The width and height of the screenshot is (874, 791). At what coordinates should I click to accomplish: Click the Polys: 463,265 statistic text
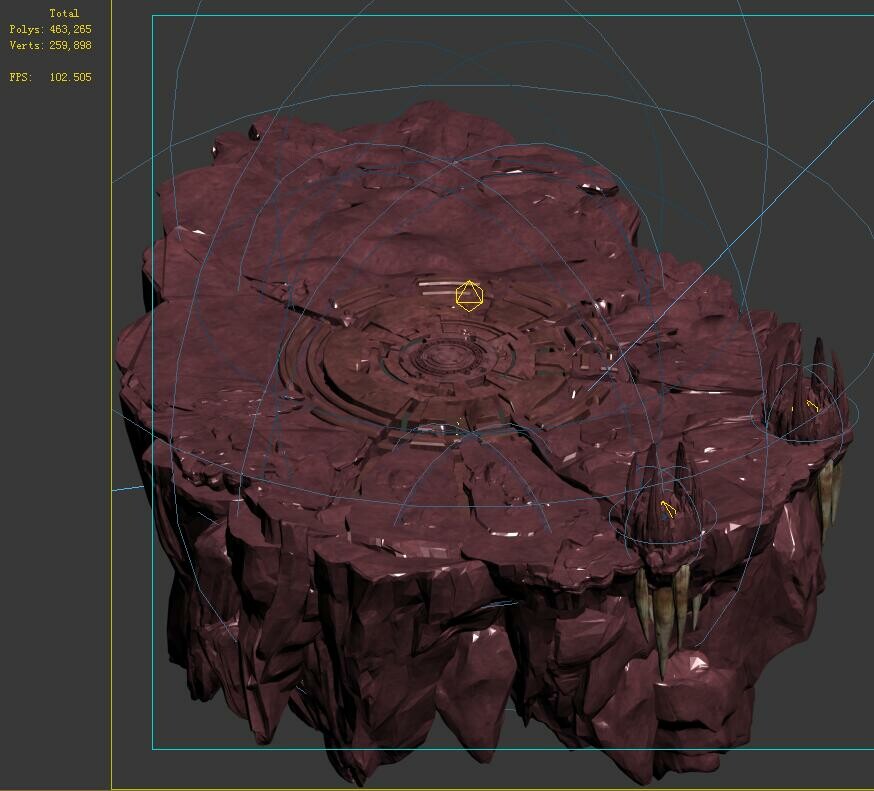click(50, 29)
